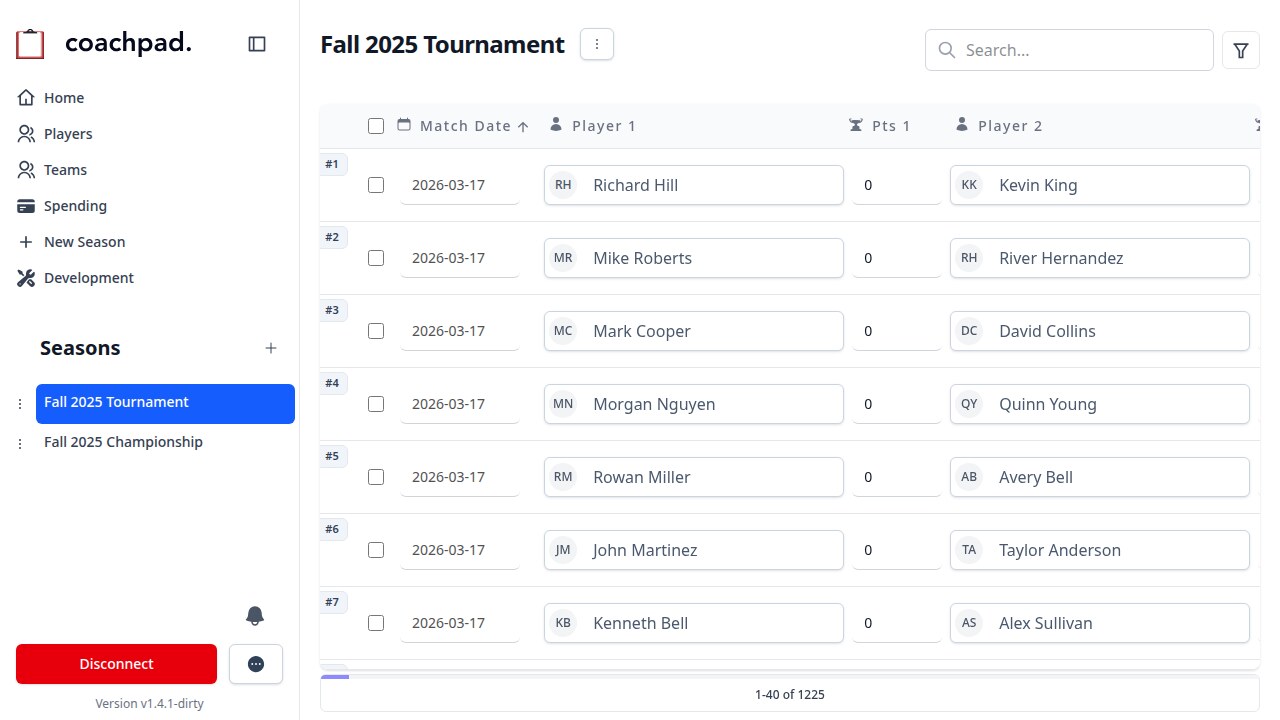Image resolution: width=1280 pixels, height=720 pixels.
Task: Check the checkbox on match #5
Action: pos(376,477)
